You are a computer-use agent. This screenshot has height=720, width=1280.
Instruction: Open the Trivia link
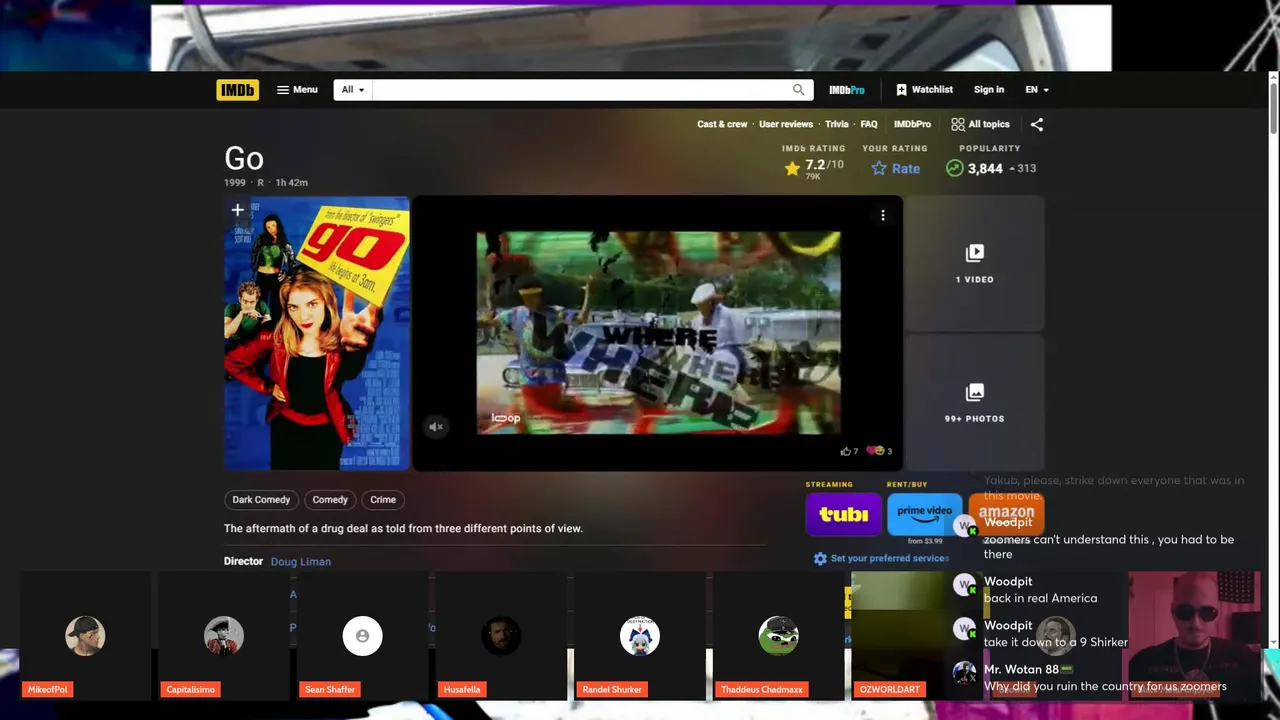[836, 124]
